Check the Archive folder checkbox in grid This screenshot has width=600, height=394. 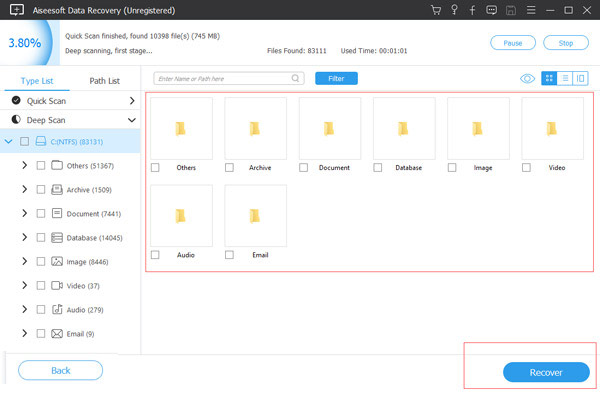[x=229, y=168]
